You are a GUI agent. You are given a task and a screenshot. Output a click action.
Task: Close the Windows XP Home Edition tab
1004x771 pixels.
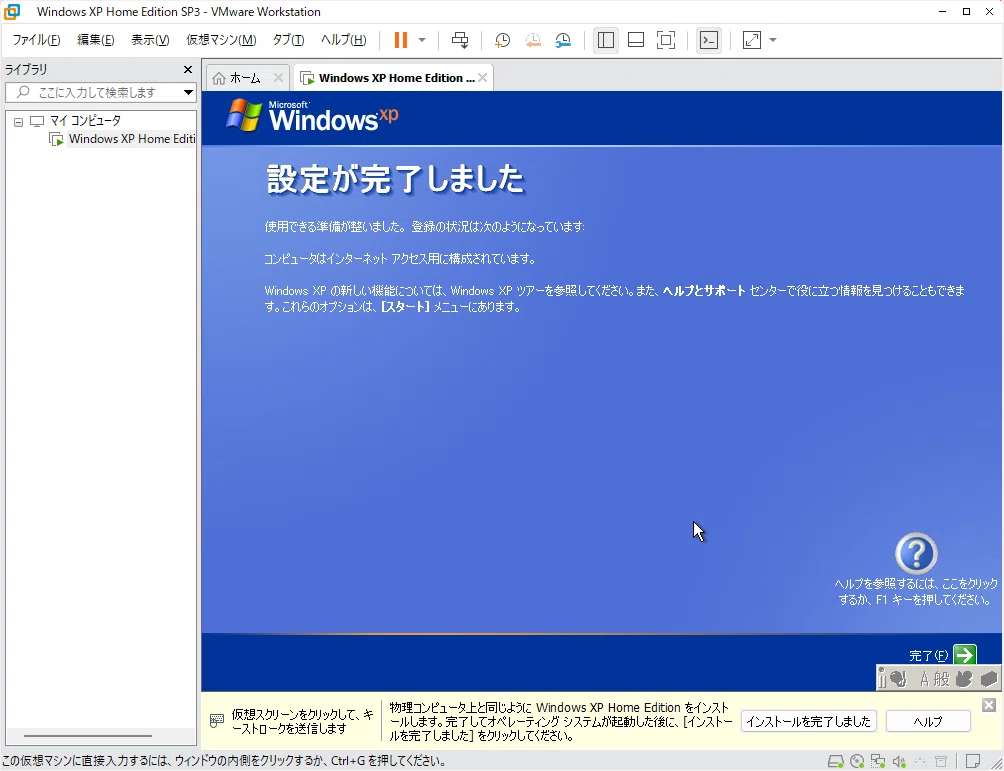pyautogui.click(x=482, y=77)
